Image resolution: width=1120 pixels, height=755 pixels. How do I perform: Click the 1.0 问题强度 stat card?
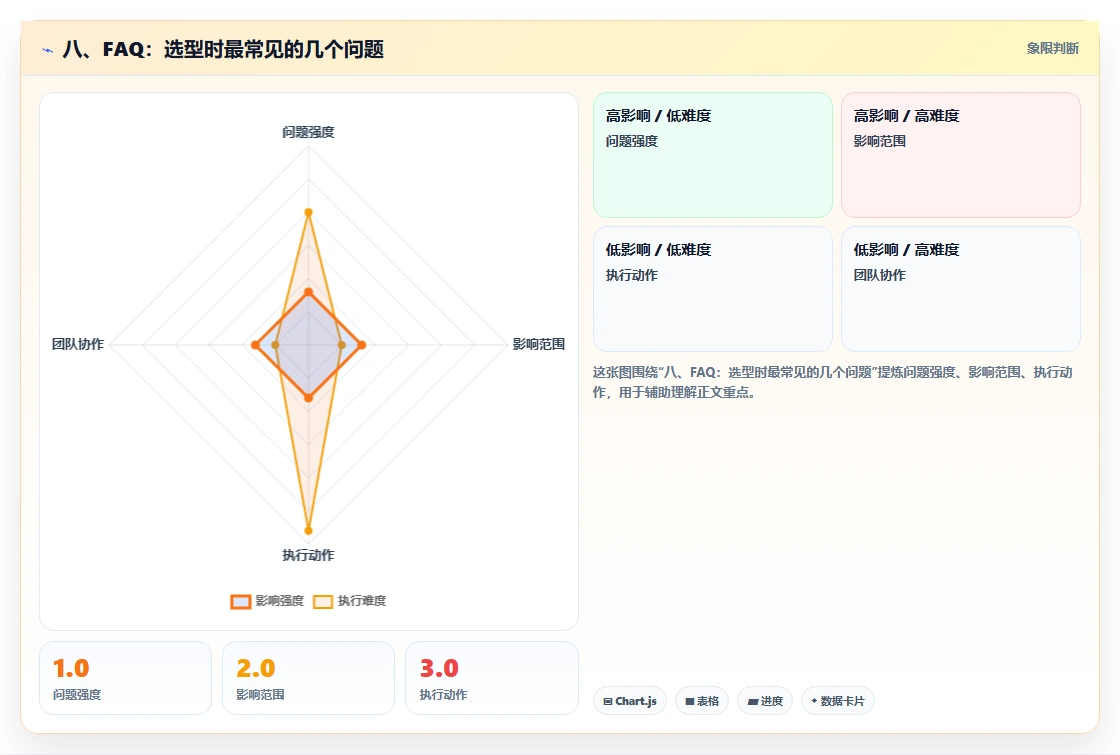tap(126, 678)
